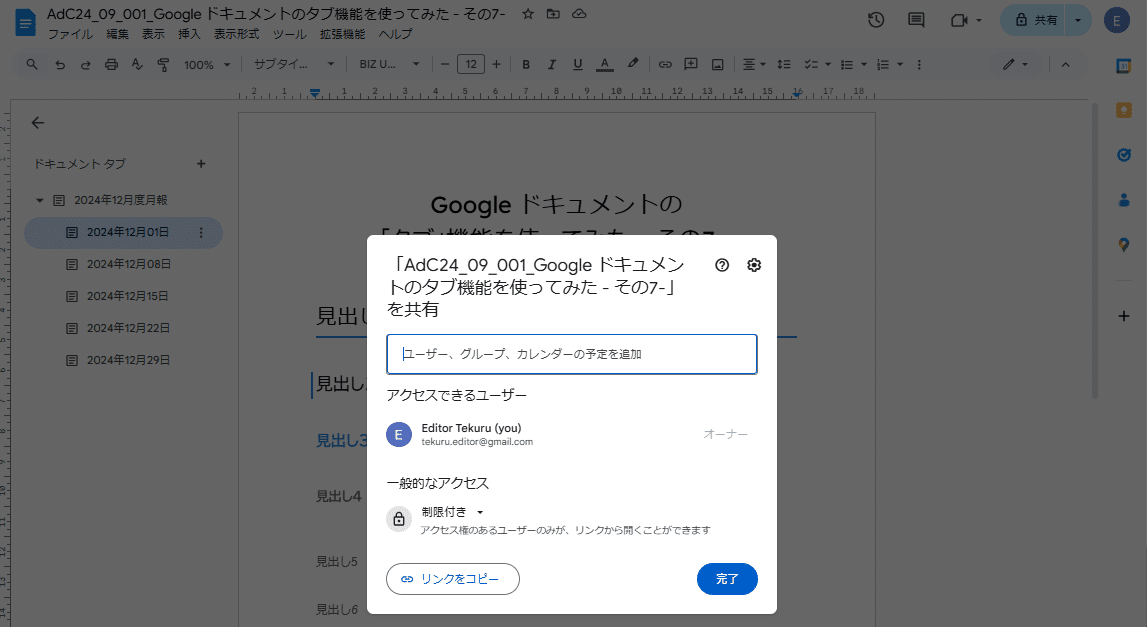Get add-ons plus icon
This screenshot has height=627, width=1147.
[x=1124, y=316]
